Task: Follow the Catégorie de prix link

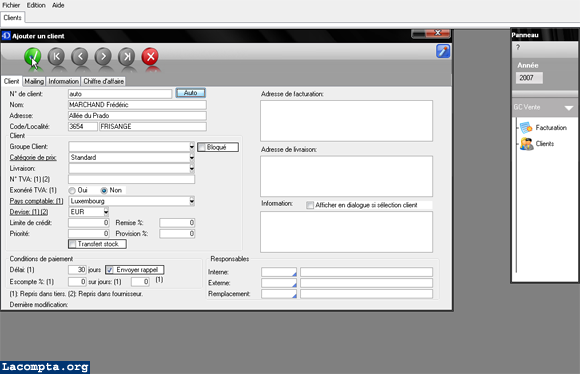Action: pos(33,158)
